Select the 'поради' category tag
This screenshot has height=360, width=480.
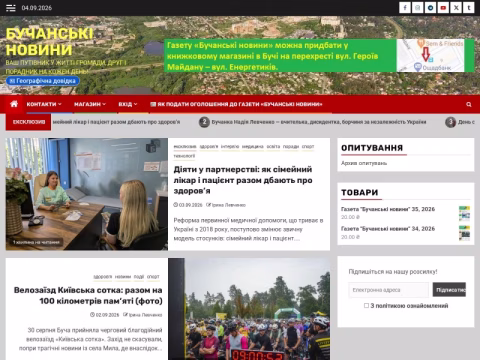coord(291,147)
